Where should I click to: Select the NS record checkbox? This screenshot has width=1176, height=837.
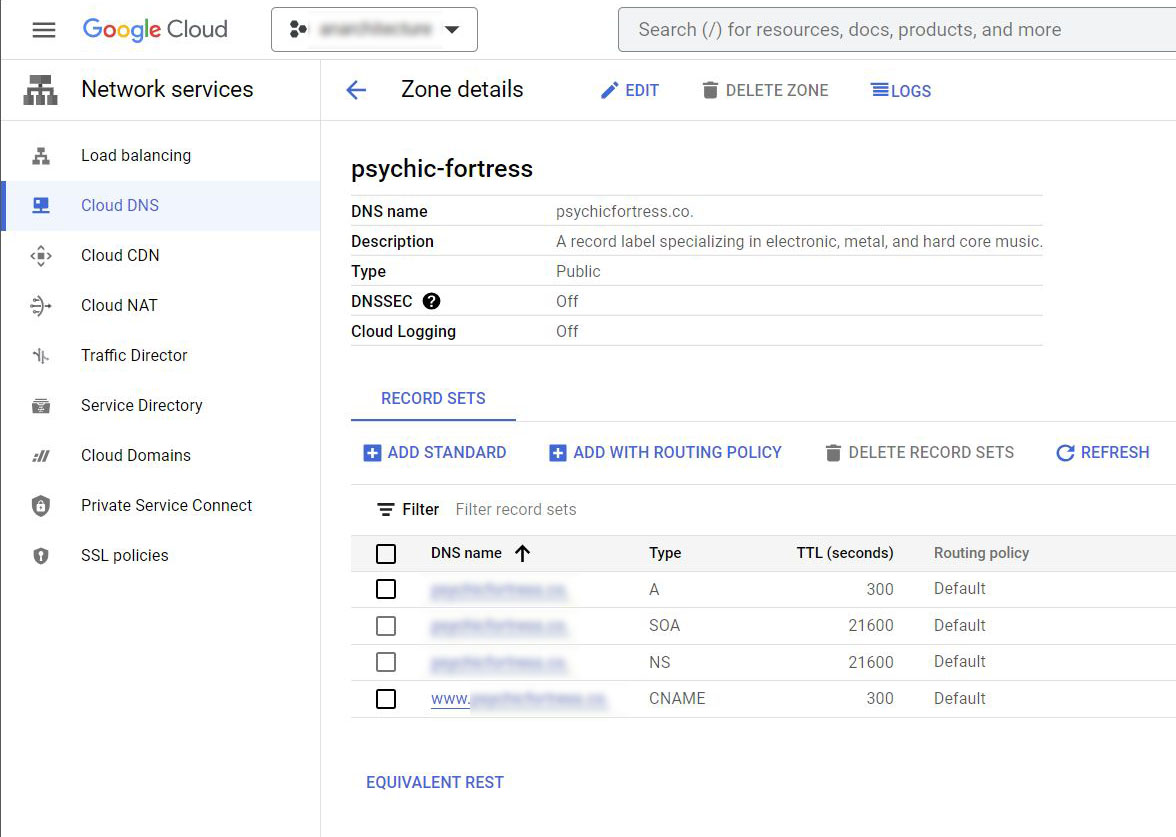(386, 662)
